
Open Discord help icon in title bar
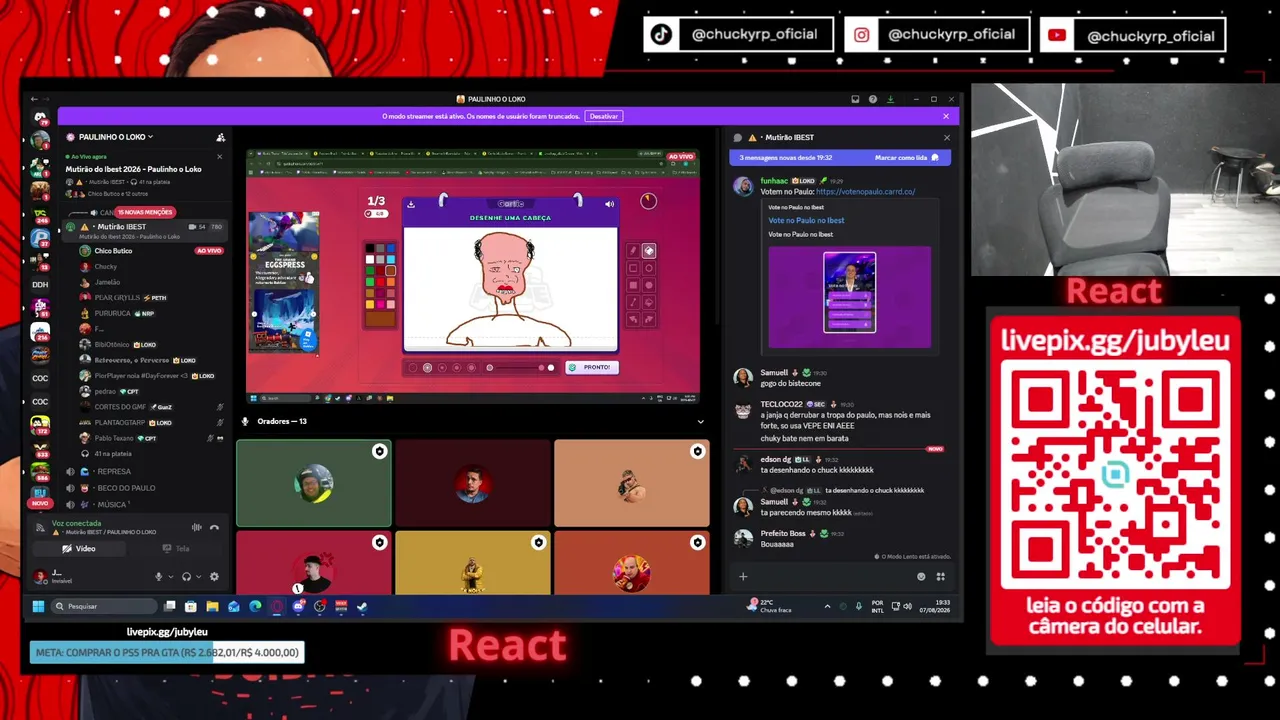(x=873, y=99)
